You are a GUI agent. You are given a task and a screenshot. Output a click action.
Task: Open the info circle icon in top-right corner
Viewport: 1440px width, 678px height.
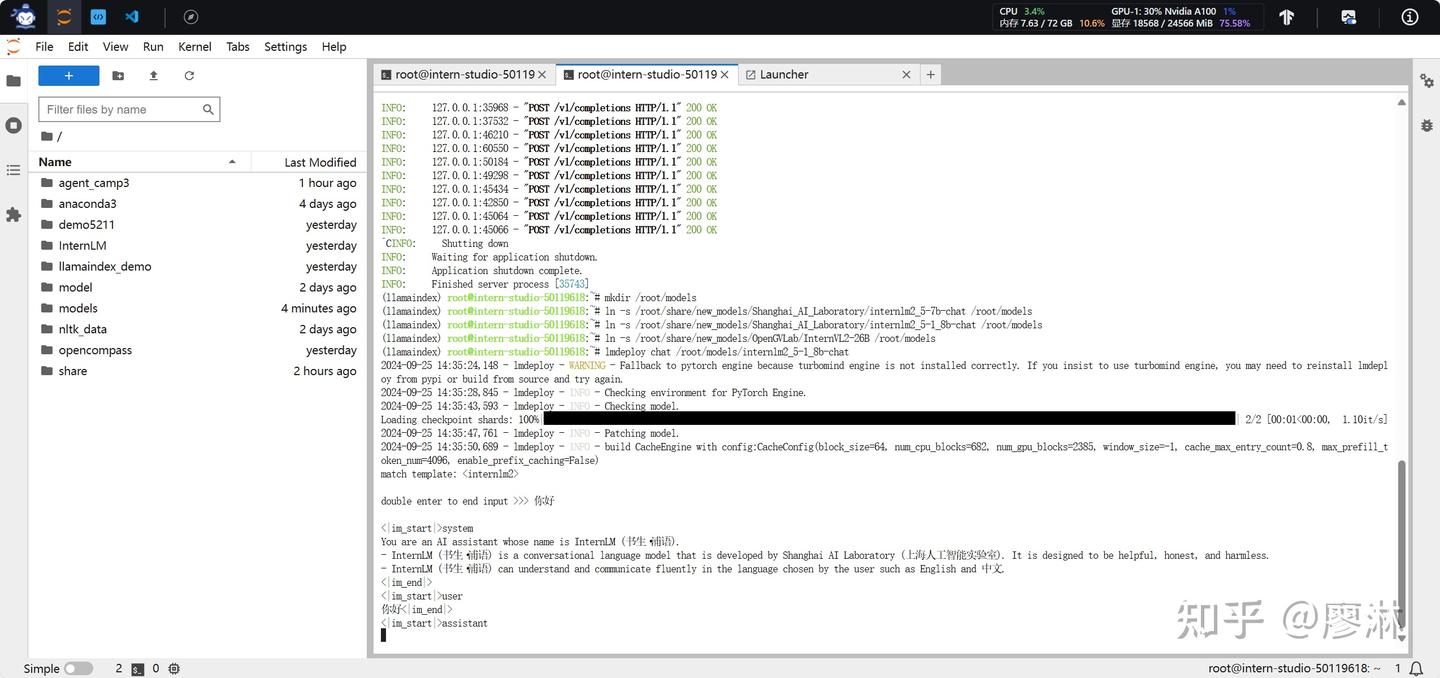pos(1410,17)
